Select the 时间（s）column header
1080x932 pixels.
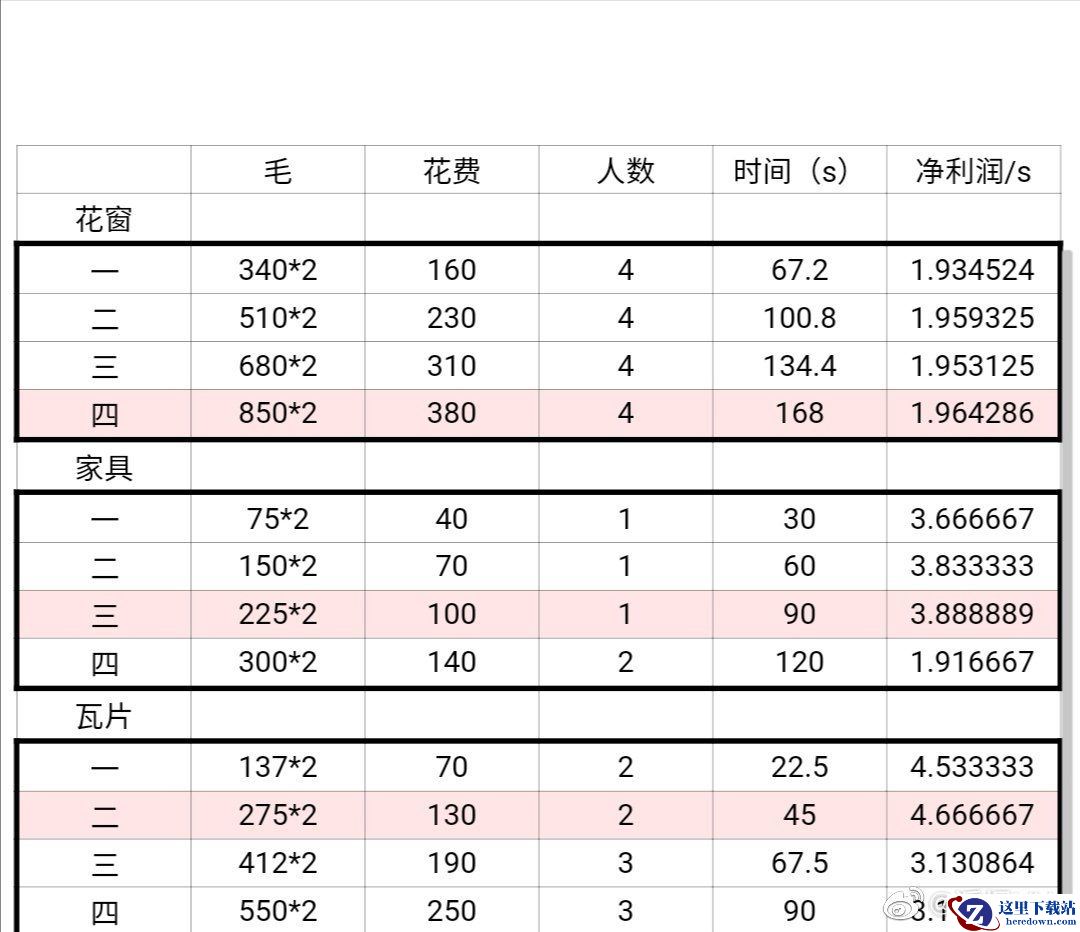[799, 171]
